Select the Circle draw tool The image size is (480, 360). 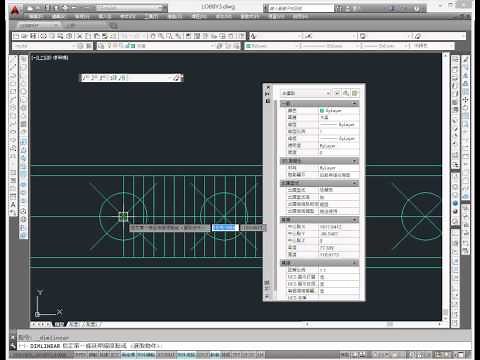click(13, 108)
